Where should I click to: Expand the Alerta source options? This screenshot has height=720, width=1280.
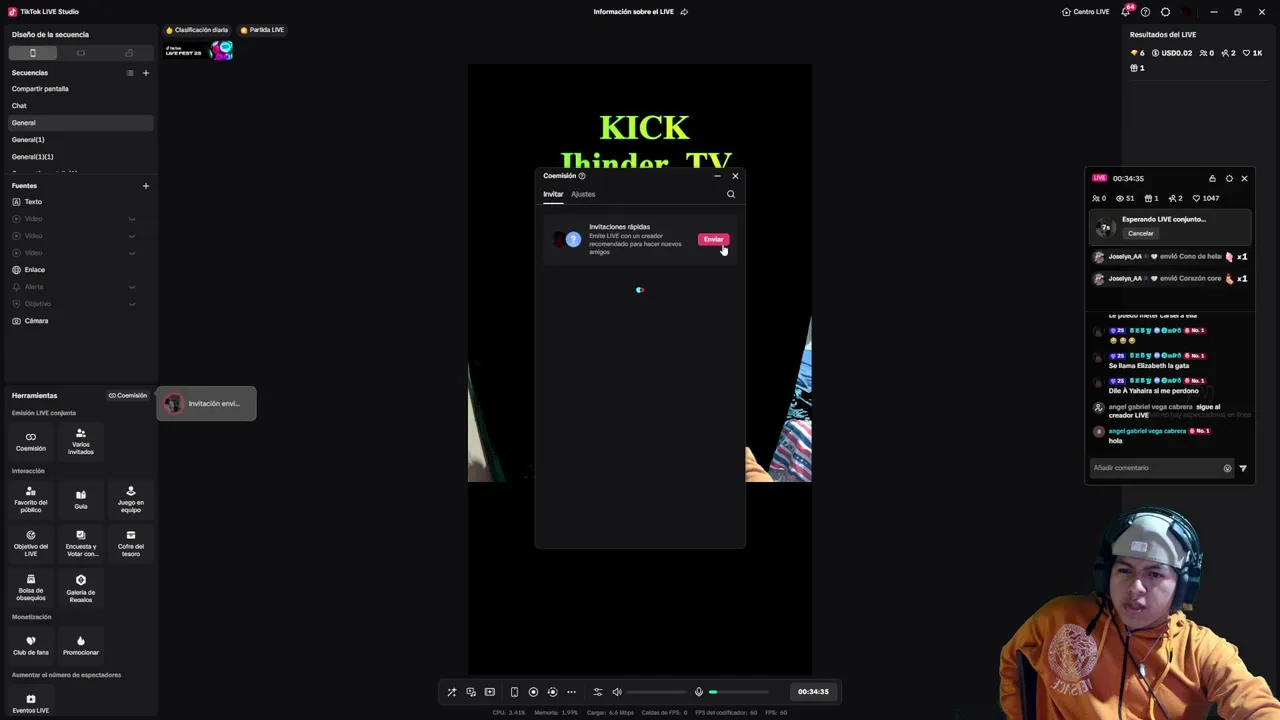(x=131, y=287)
